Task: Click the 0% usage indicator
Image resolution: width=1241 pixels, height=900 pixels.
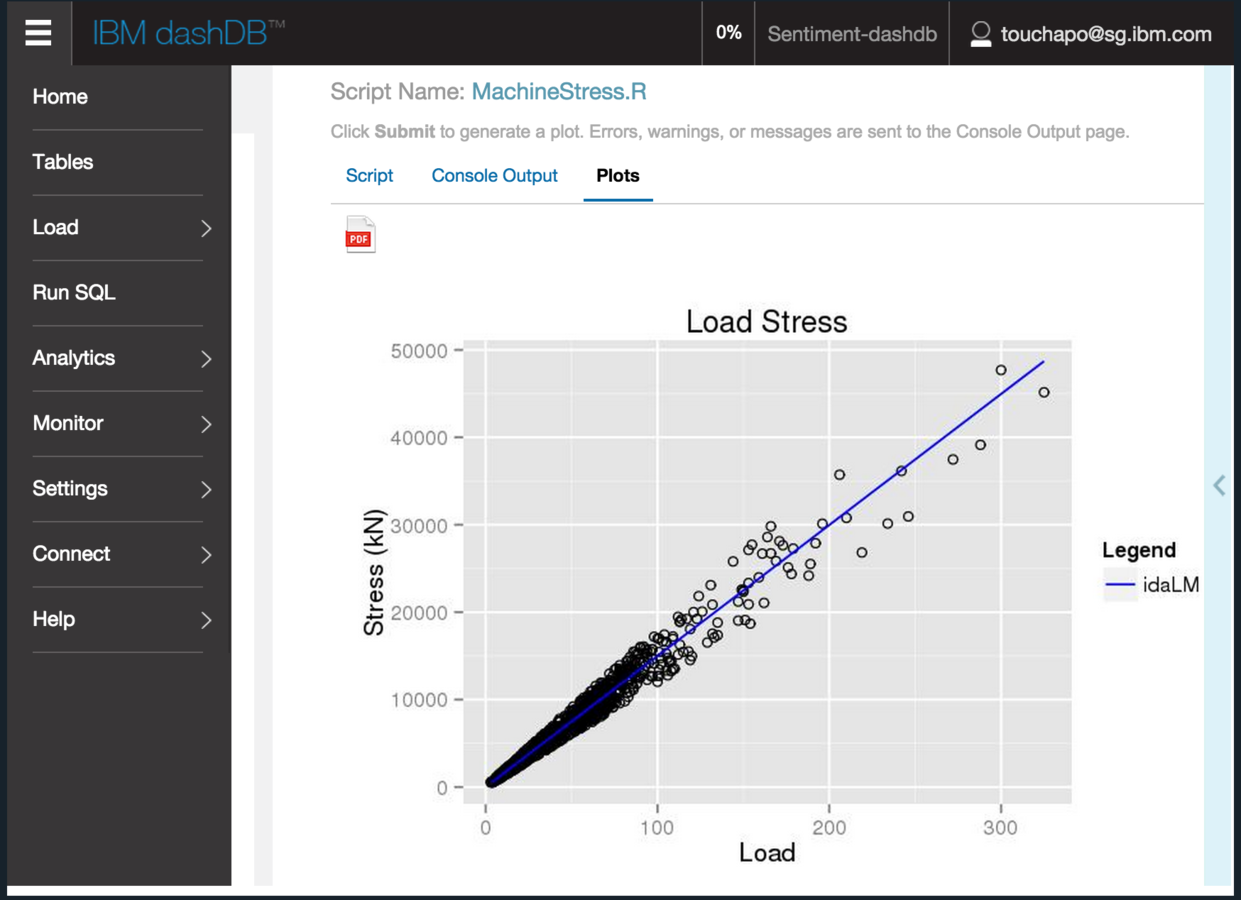Action: click(x=729, y=33)
